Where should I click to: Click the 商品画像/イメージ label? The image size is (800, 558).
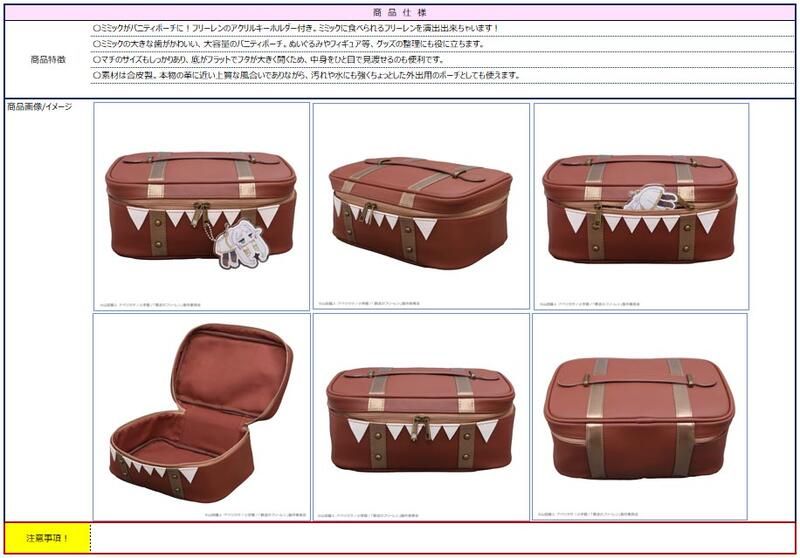tap(39, 107)
